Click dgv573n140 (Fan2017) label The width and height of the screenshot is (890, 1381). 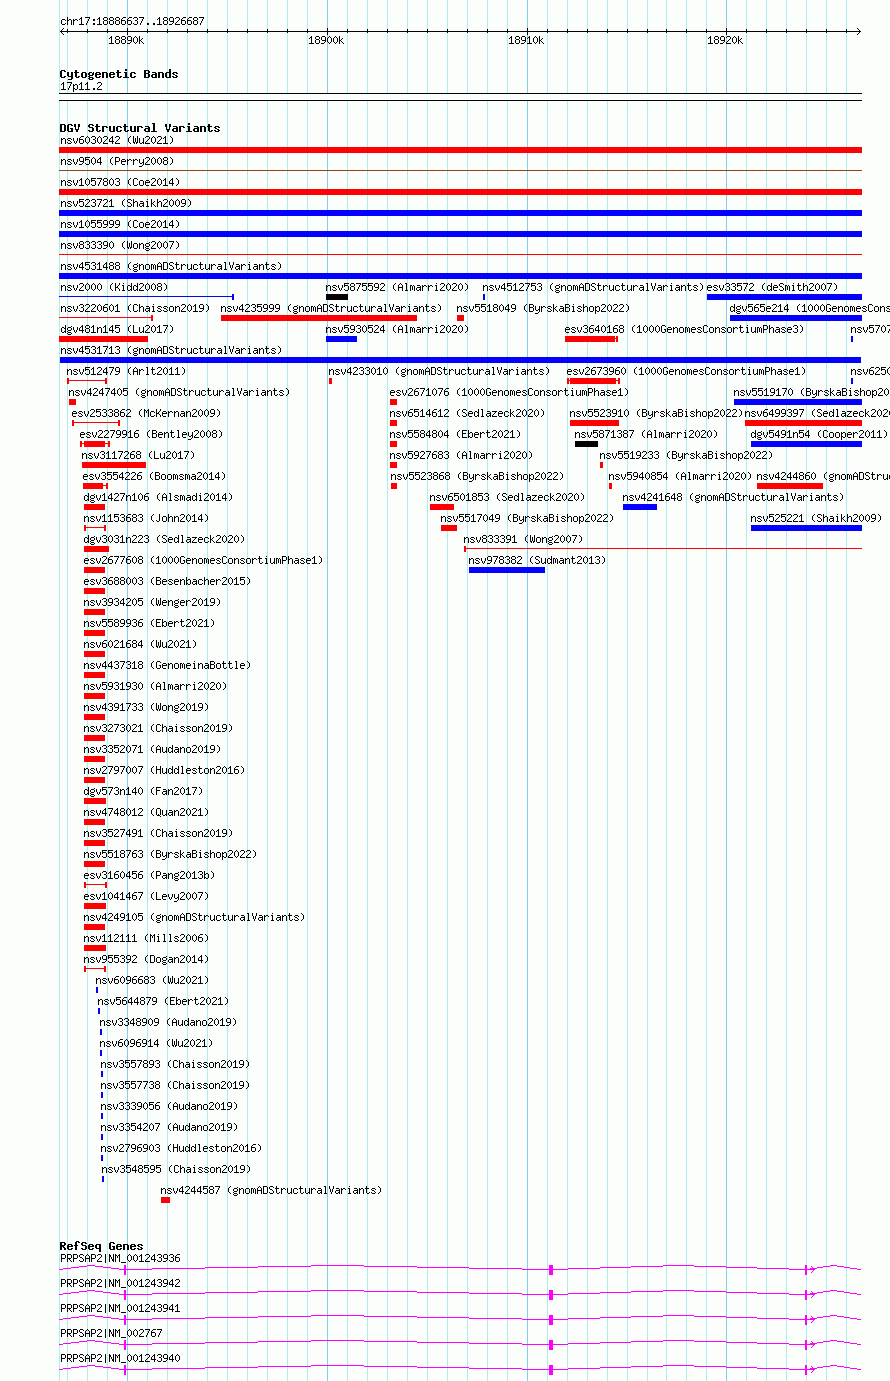pos(143,791)
